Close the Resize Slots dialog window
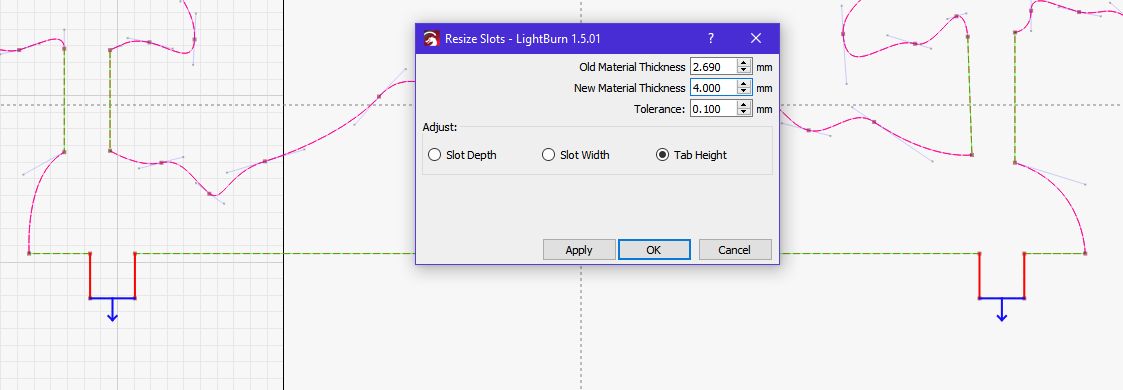1123x390 pixels. pyautogui.click(x=756, y=38)
